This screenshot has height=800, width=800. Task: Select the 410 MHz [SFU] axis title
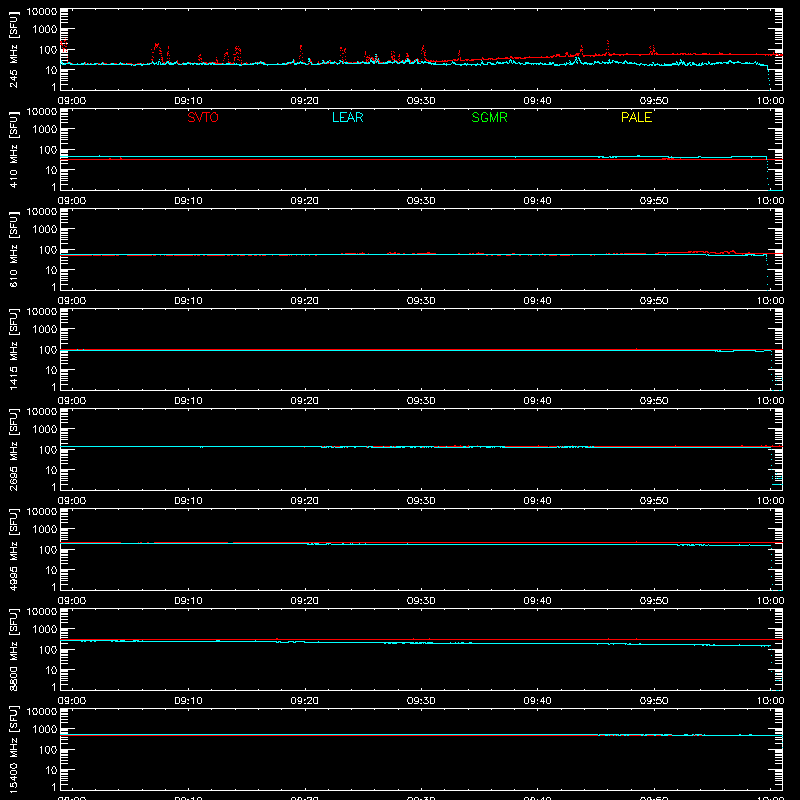[x=14, y=149]
